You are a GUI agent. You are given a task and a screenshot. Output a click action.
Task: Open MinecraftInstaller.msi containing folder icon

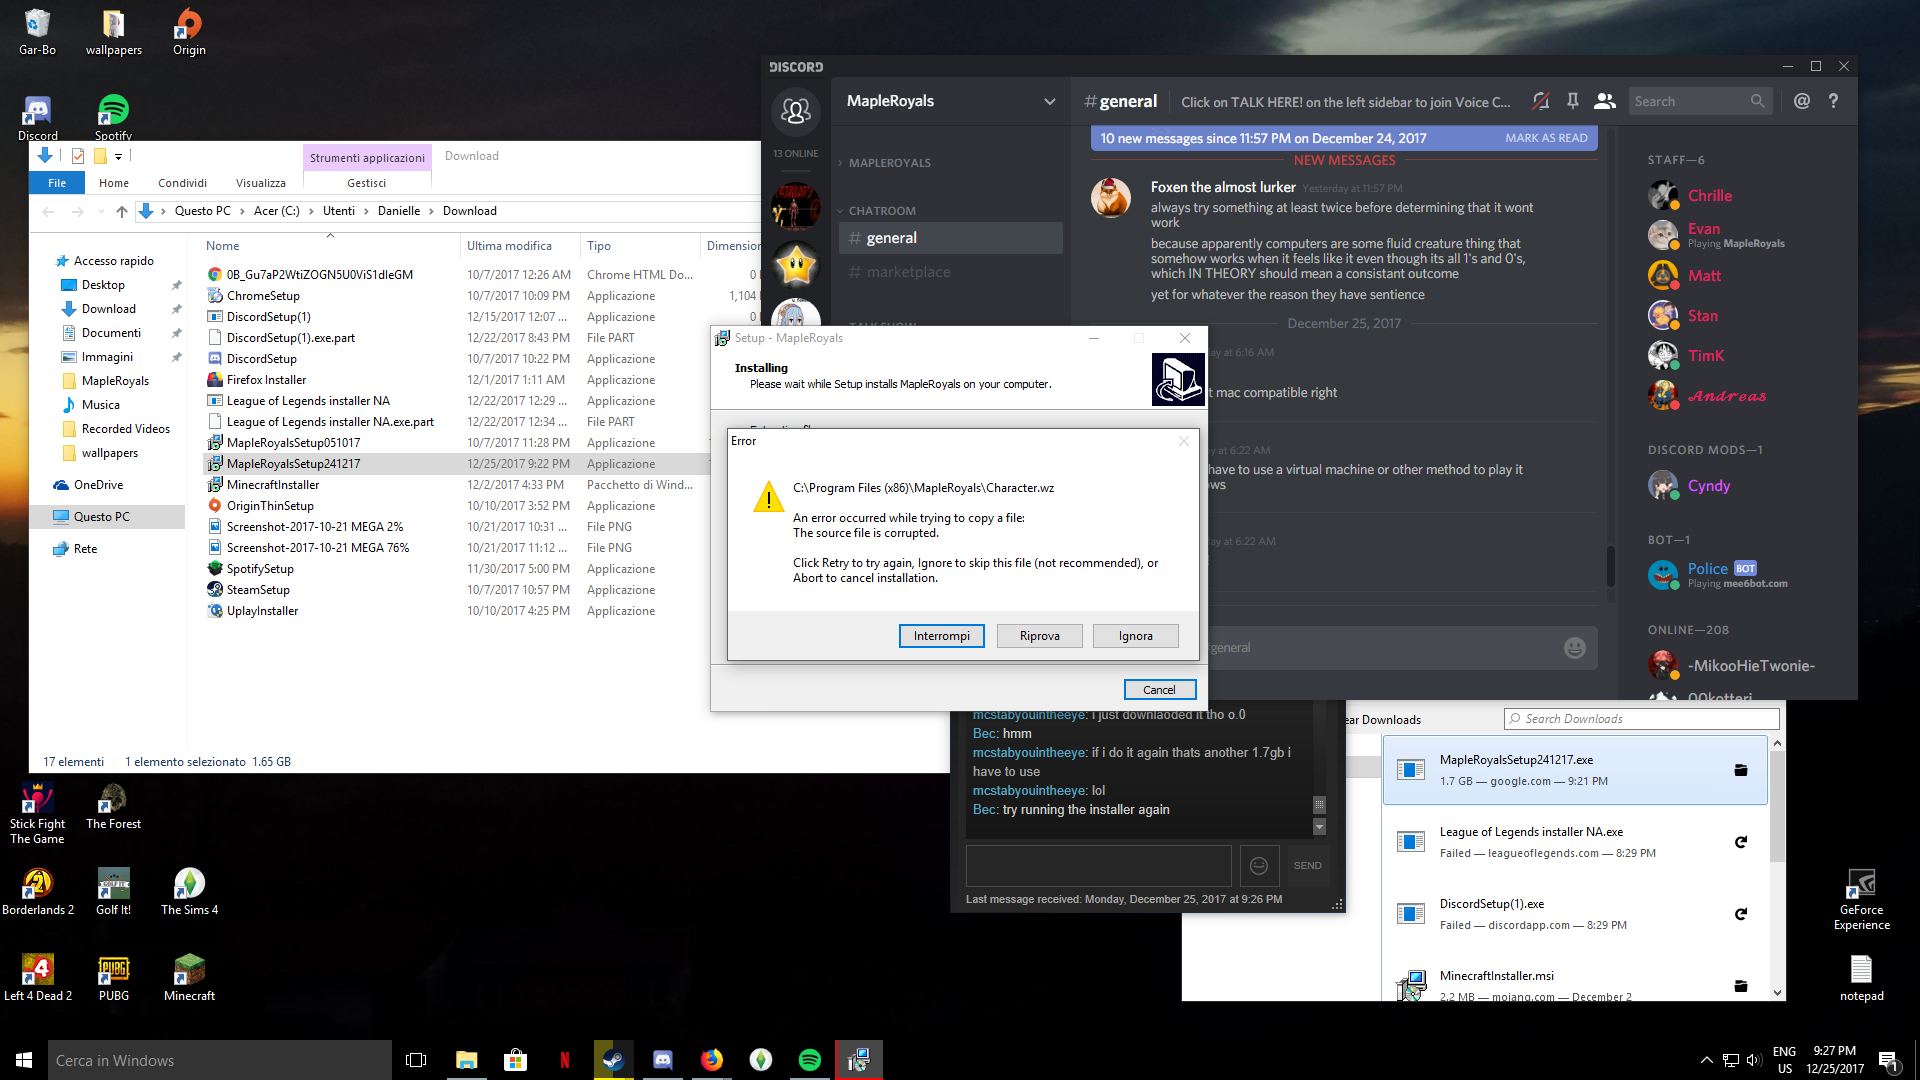[1740, 986]
